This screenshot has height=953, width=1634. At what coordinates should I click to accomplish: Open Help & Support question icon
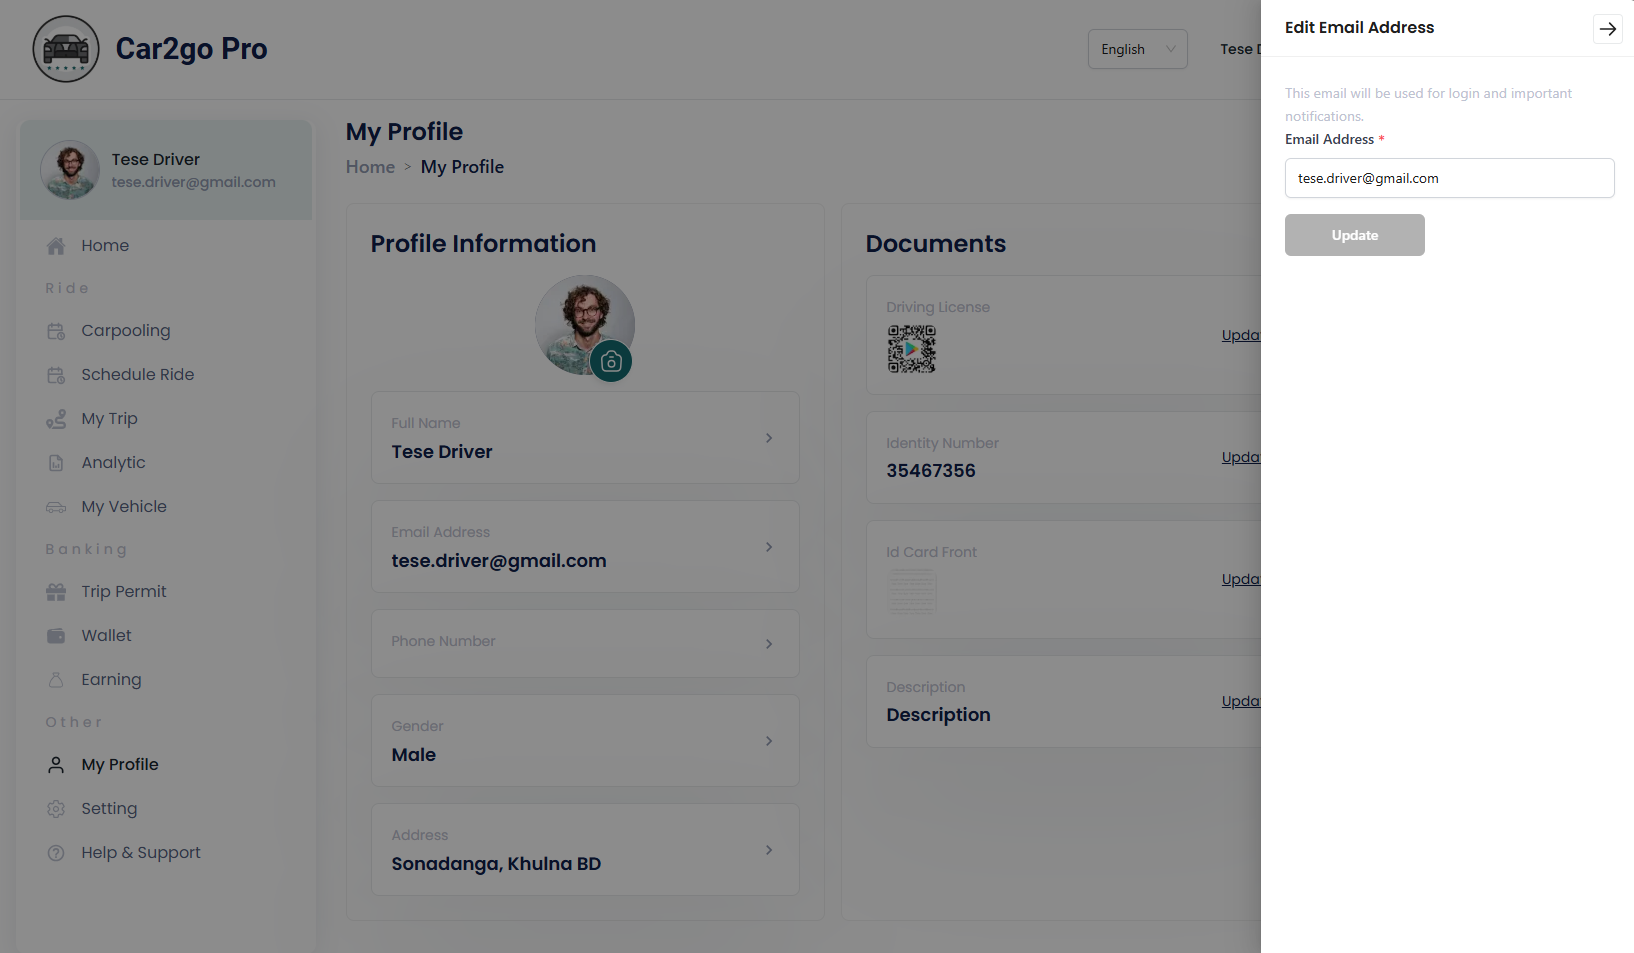(x=56, y=853)
